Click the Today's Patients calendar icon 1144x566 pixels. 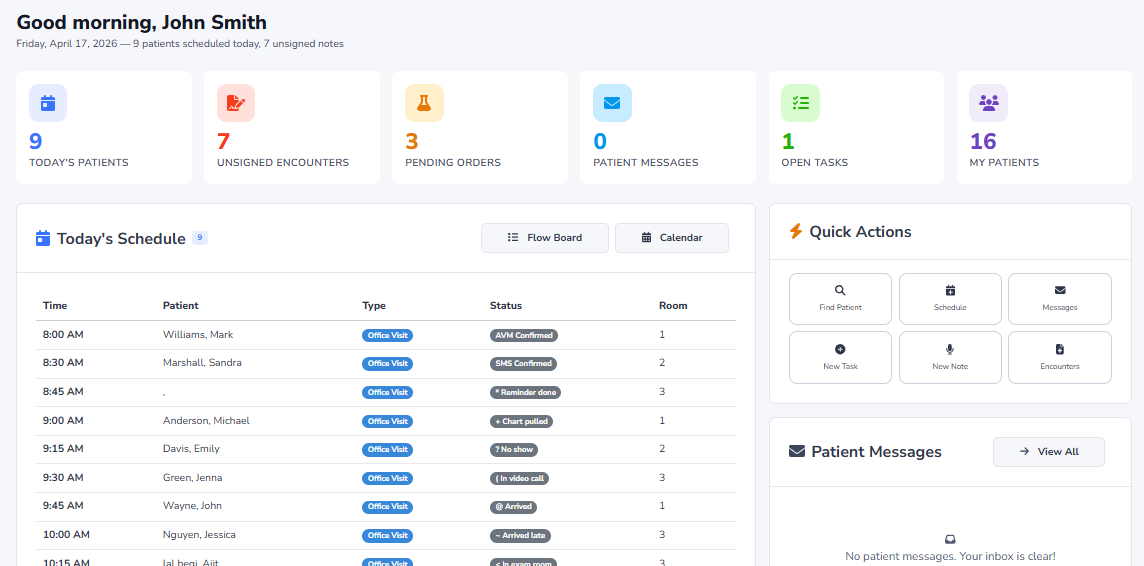tap(48, 103)
